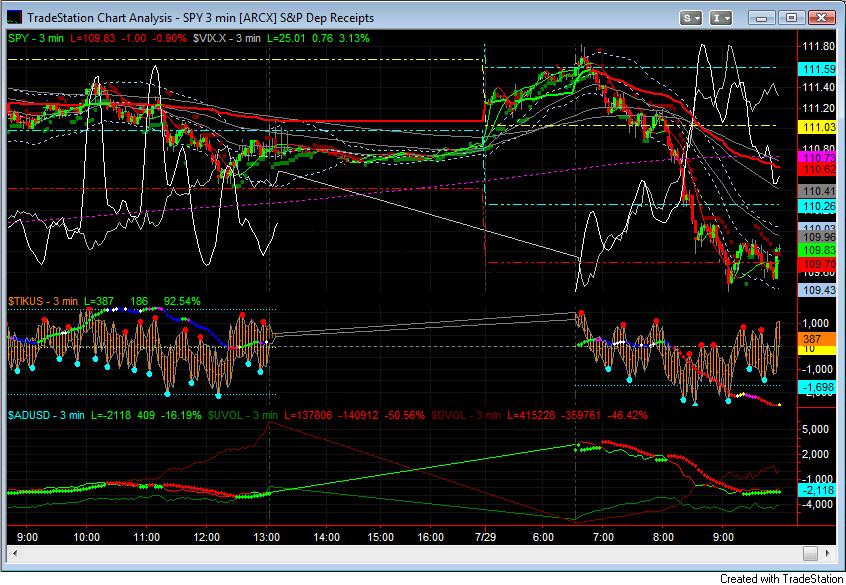Click the cyan 111.59 price marker

[817, 69]
